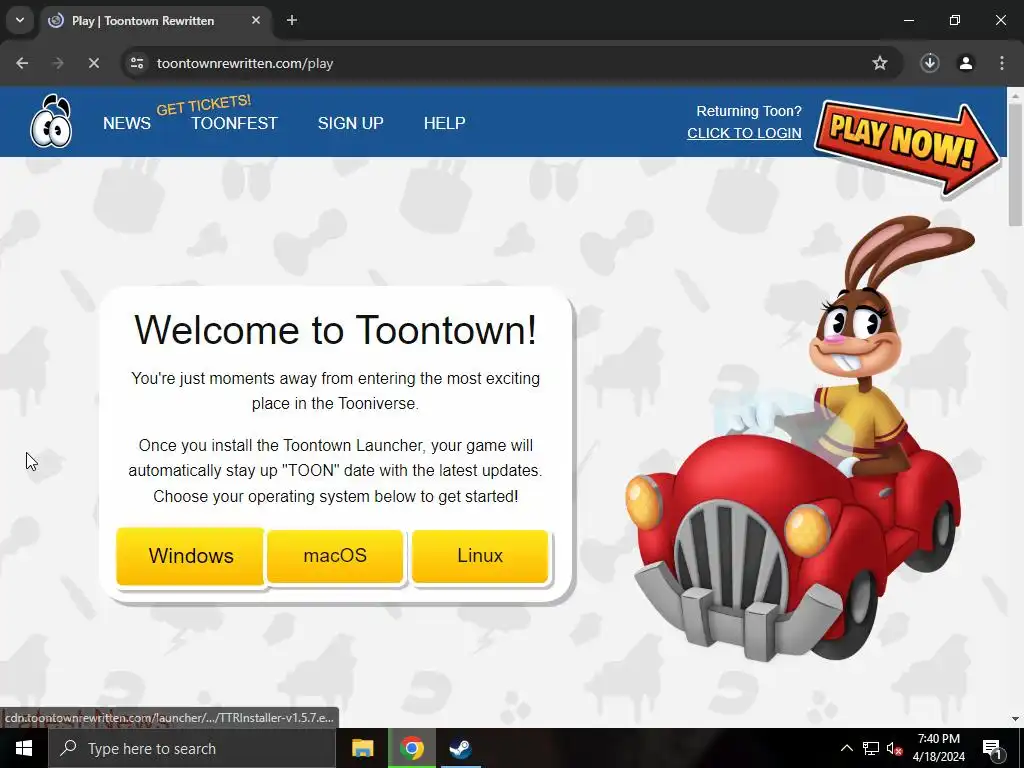Focus the address bar URL
The image size is (1024, 768).
pos(245,63)
